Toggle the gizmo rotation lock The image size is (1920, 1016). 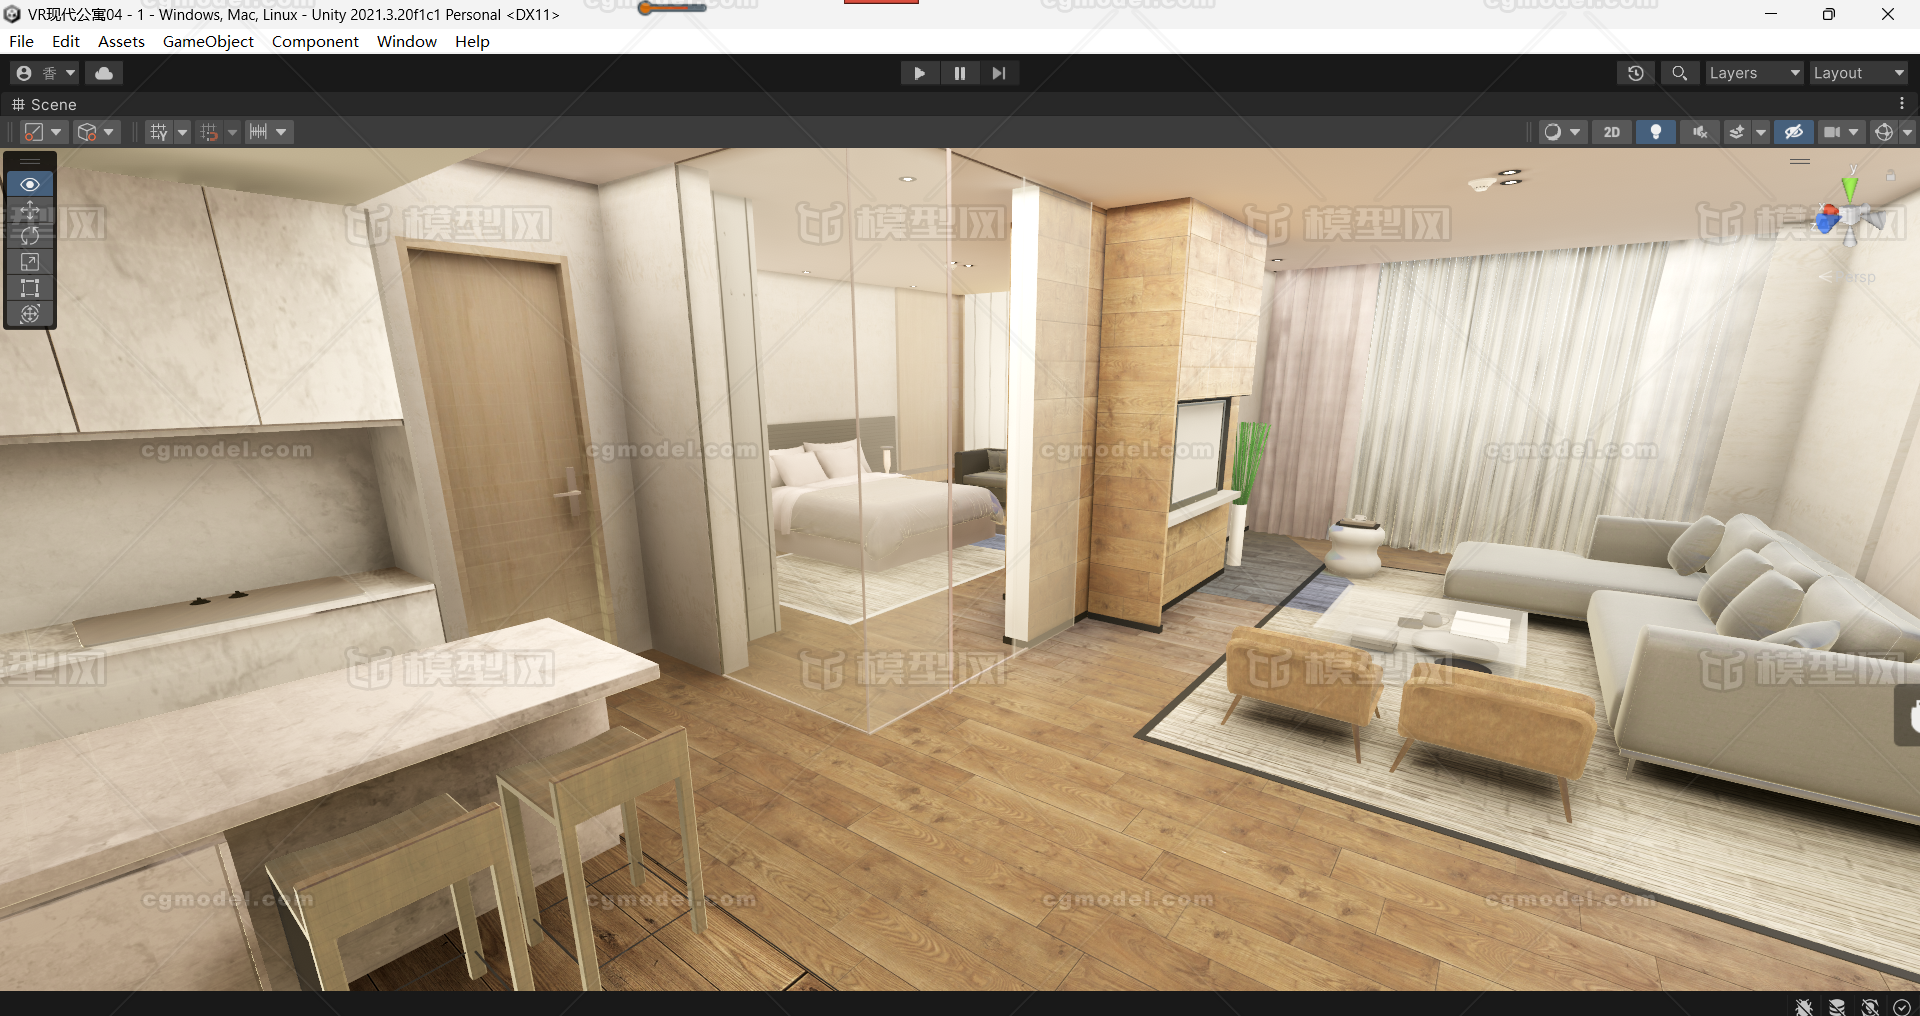click(x=1891, y=175)
